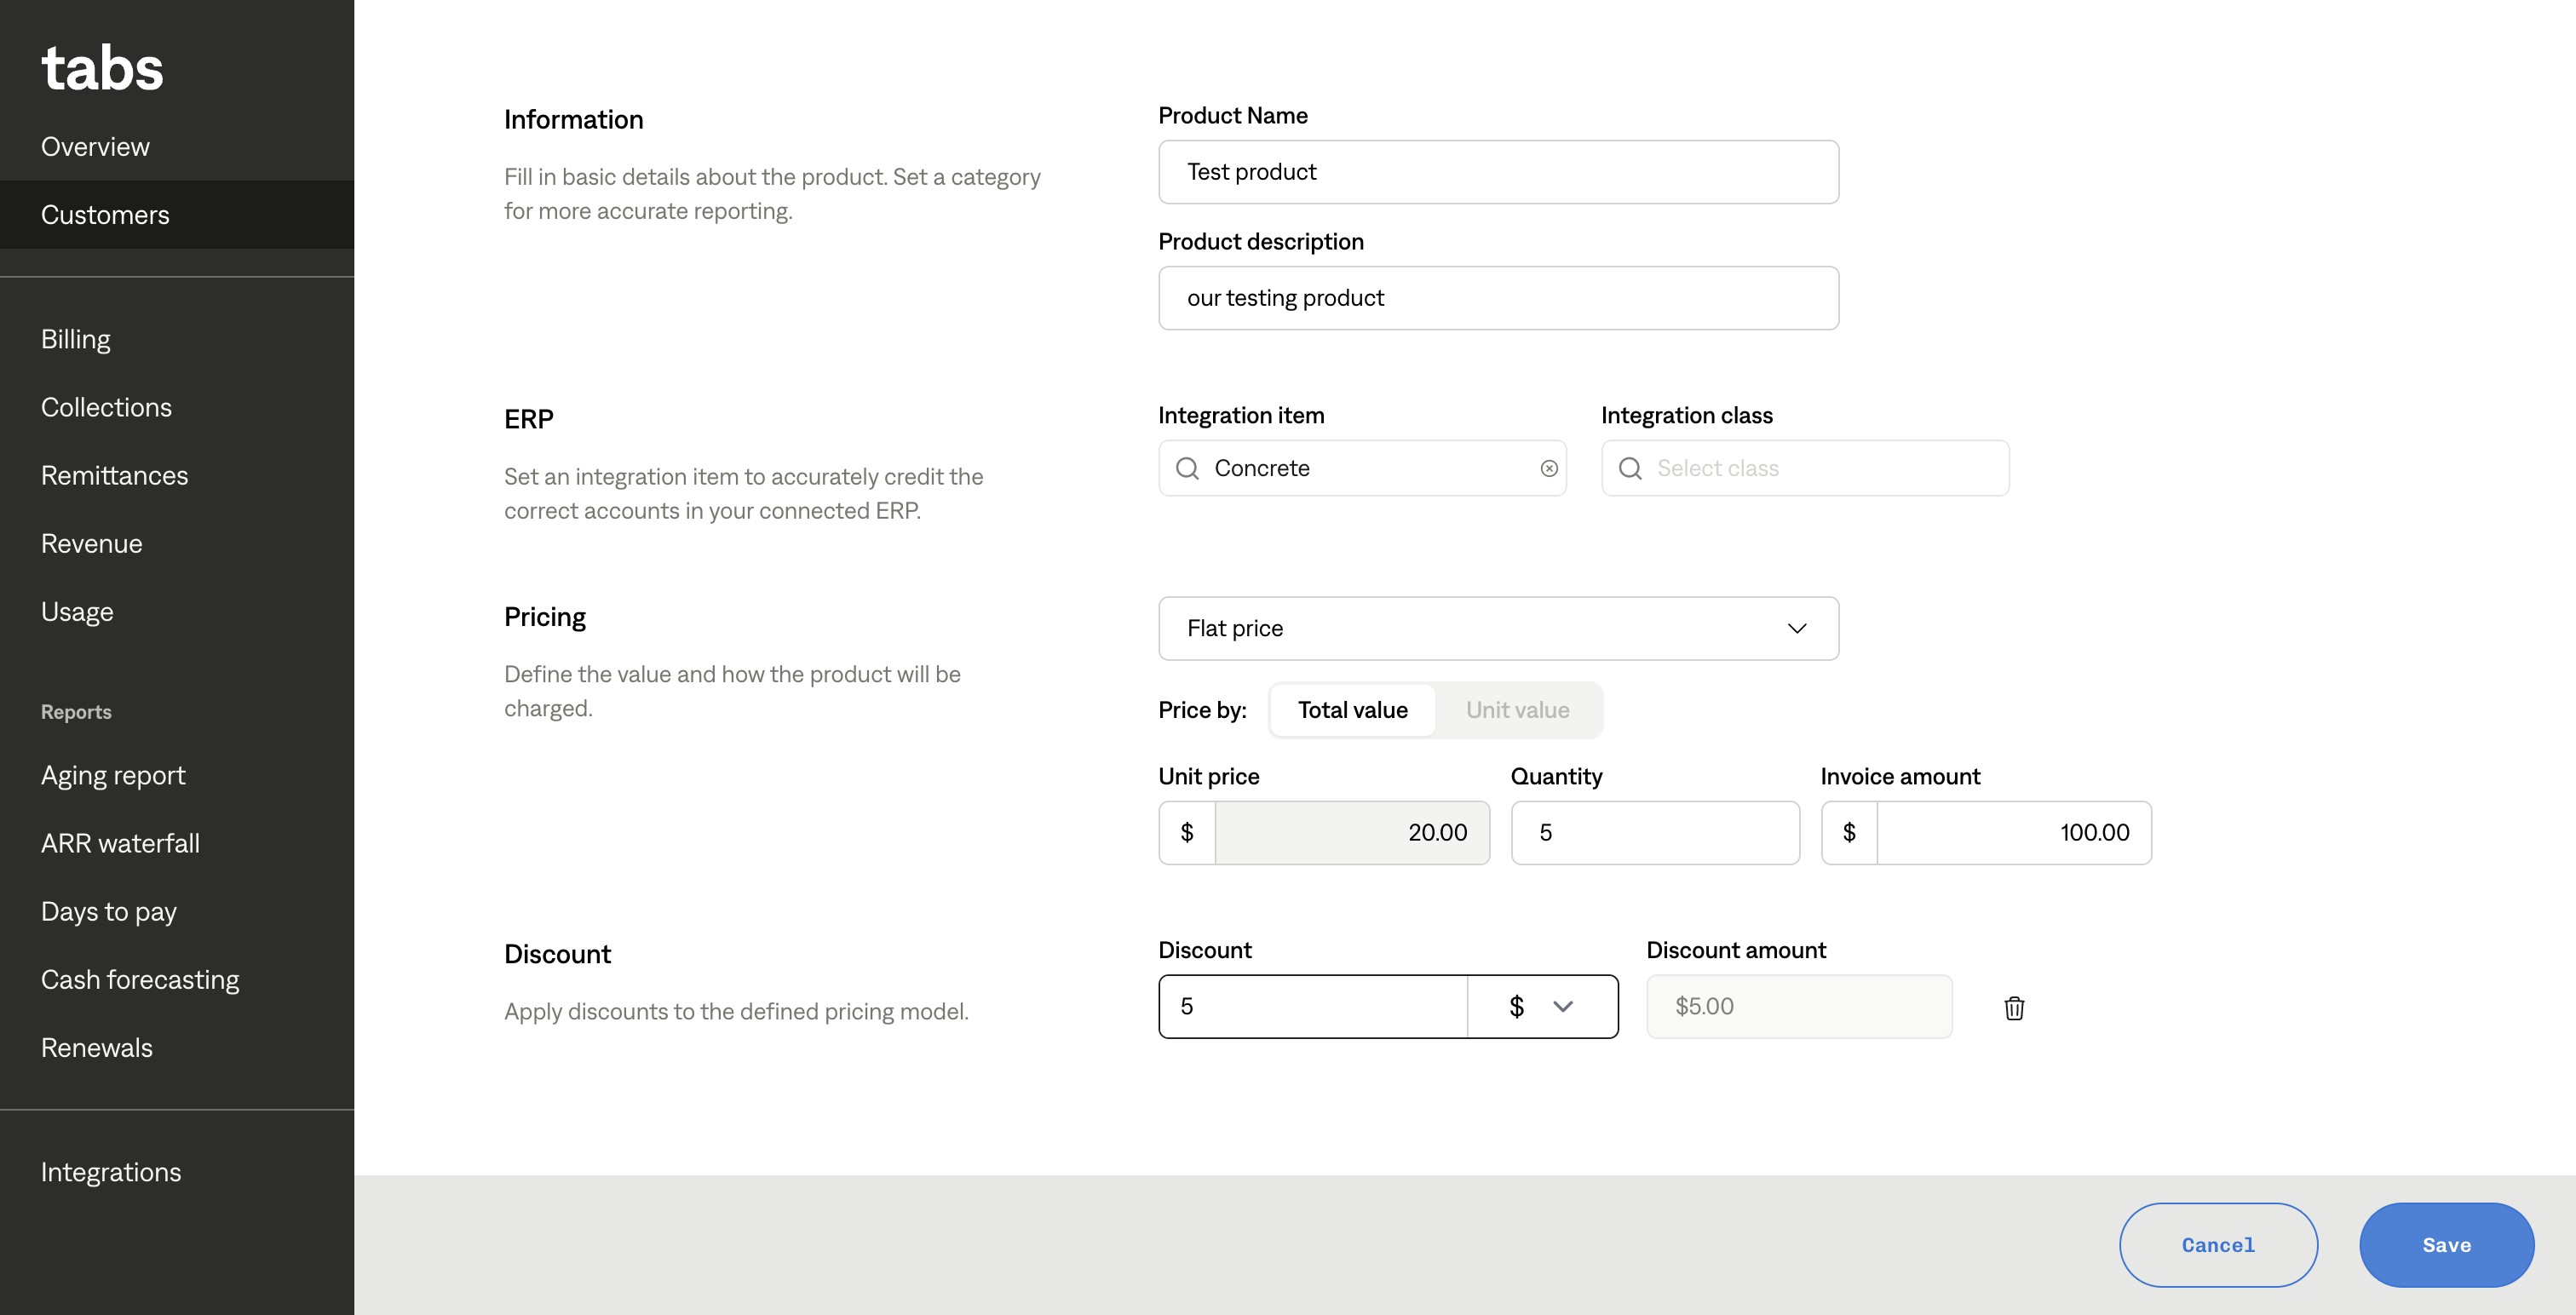Select Total value pricing option
The width and height of the screenshot is (2576, 1315).
(x=1352, y=710)
